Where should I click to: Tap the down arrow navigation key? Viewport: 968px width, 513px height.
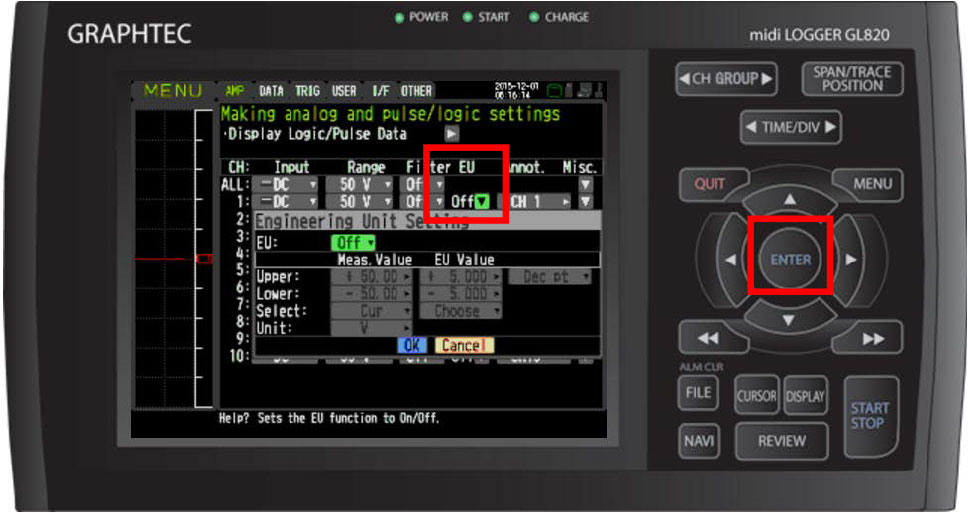point(789,320)
